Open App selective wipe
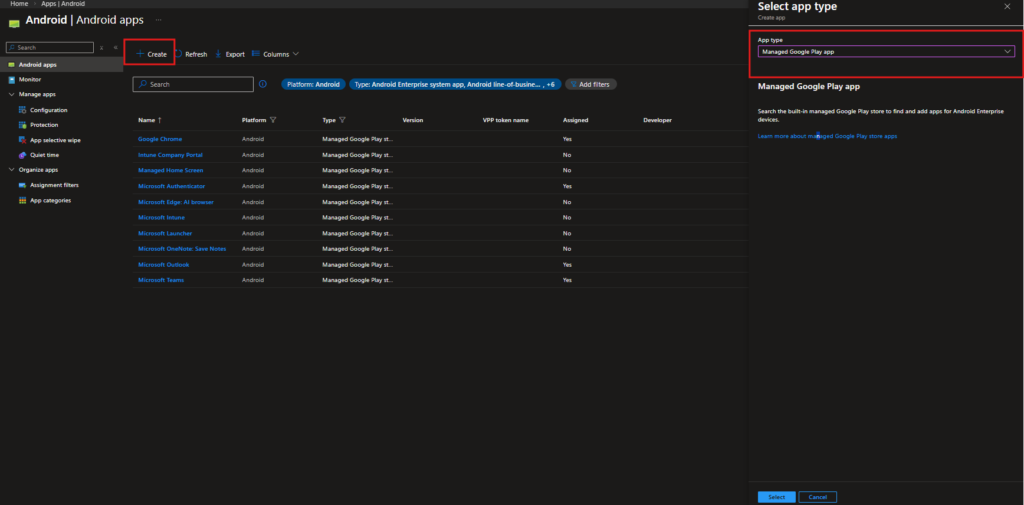 [x=55, y=140]
